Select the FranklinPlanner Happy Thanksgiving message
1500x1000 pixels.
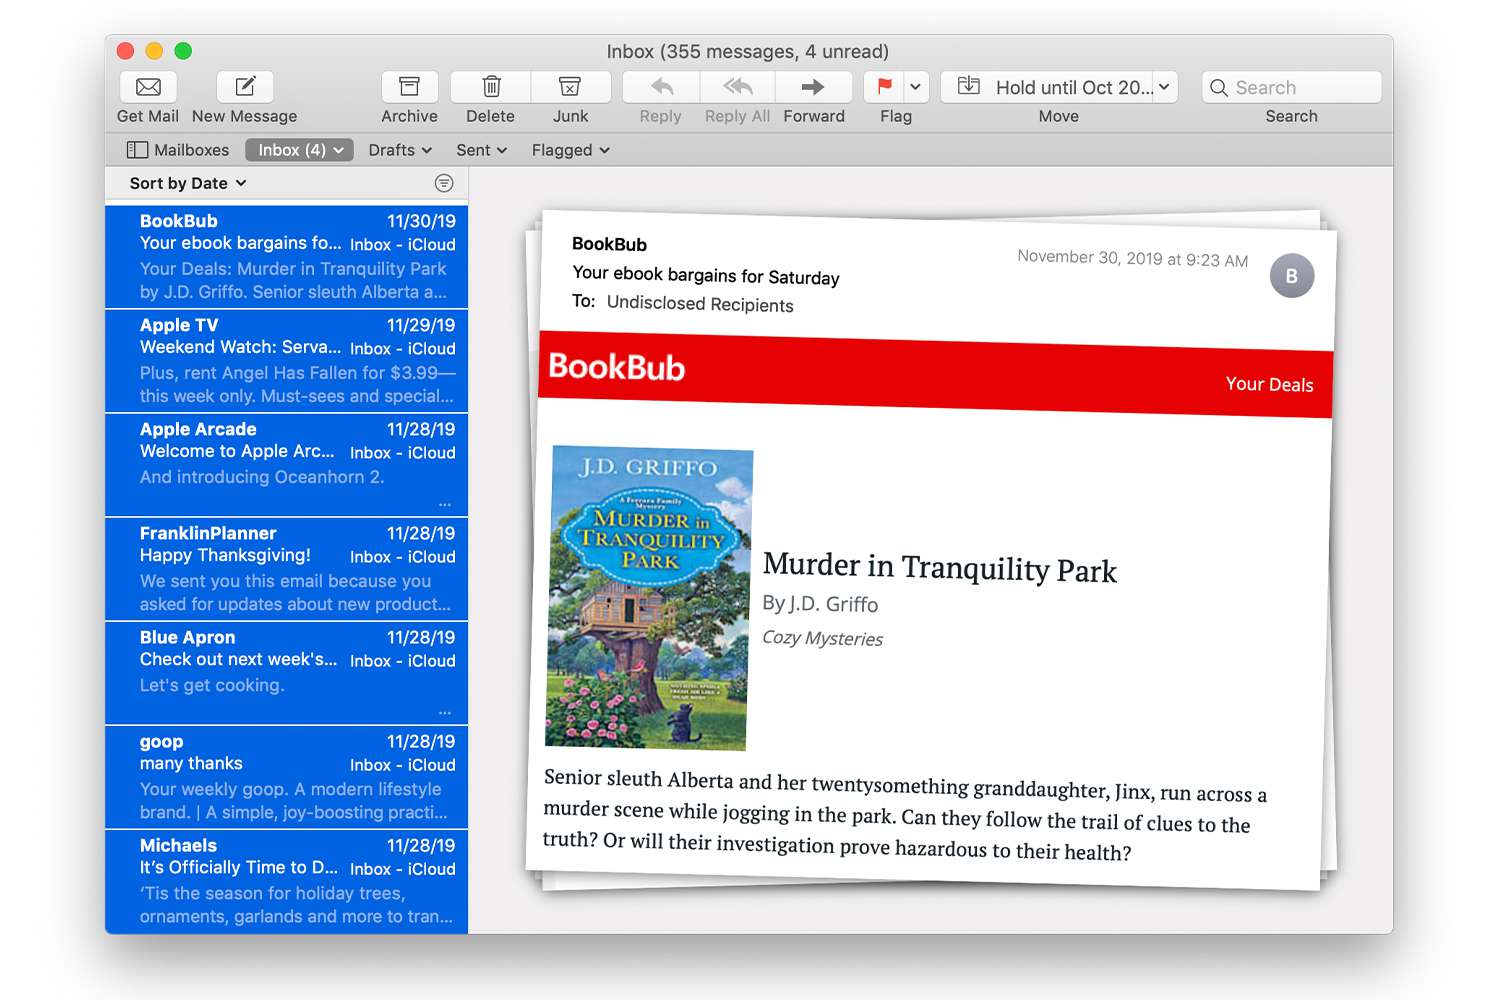(286, 569)
